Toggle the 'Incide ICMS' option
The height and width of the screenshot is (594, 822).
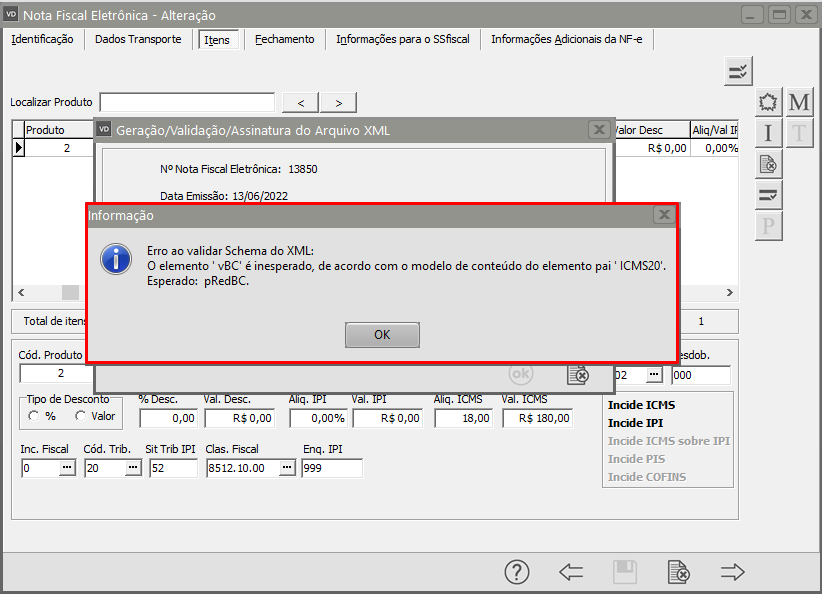click(x=641, y=405)
